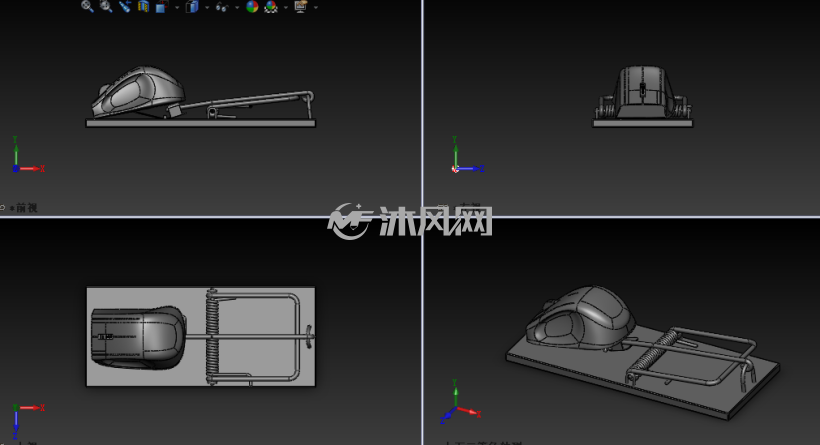The width and height of the screenshot is (820, 445).
Task: Select the Zoom to Area tool
Action: click(x=106, y=6)
